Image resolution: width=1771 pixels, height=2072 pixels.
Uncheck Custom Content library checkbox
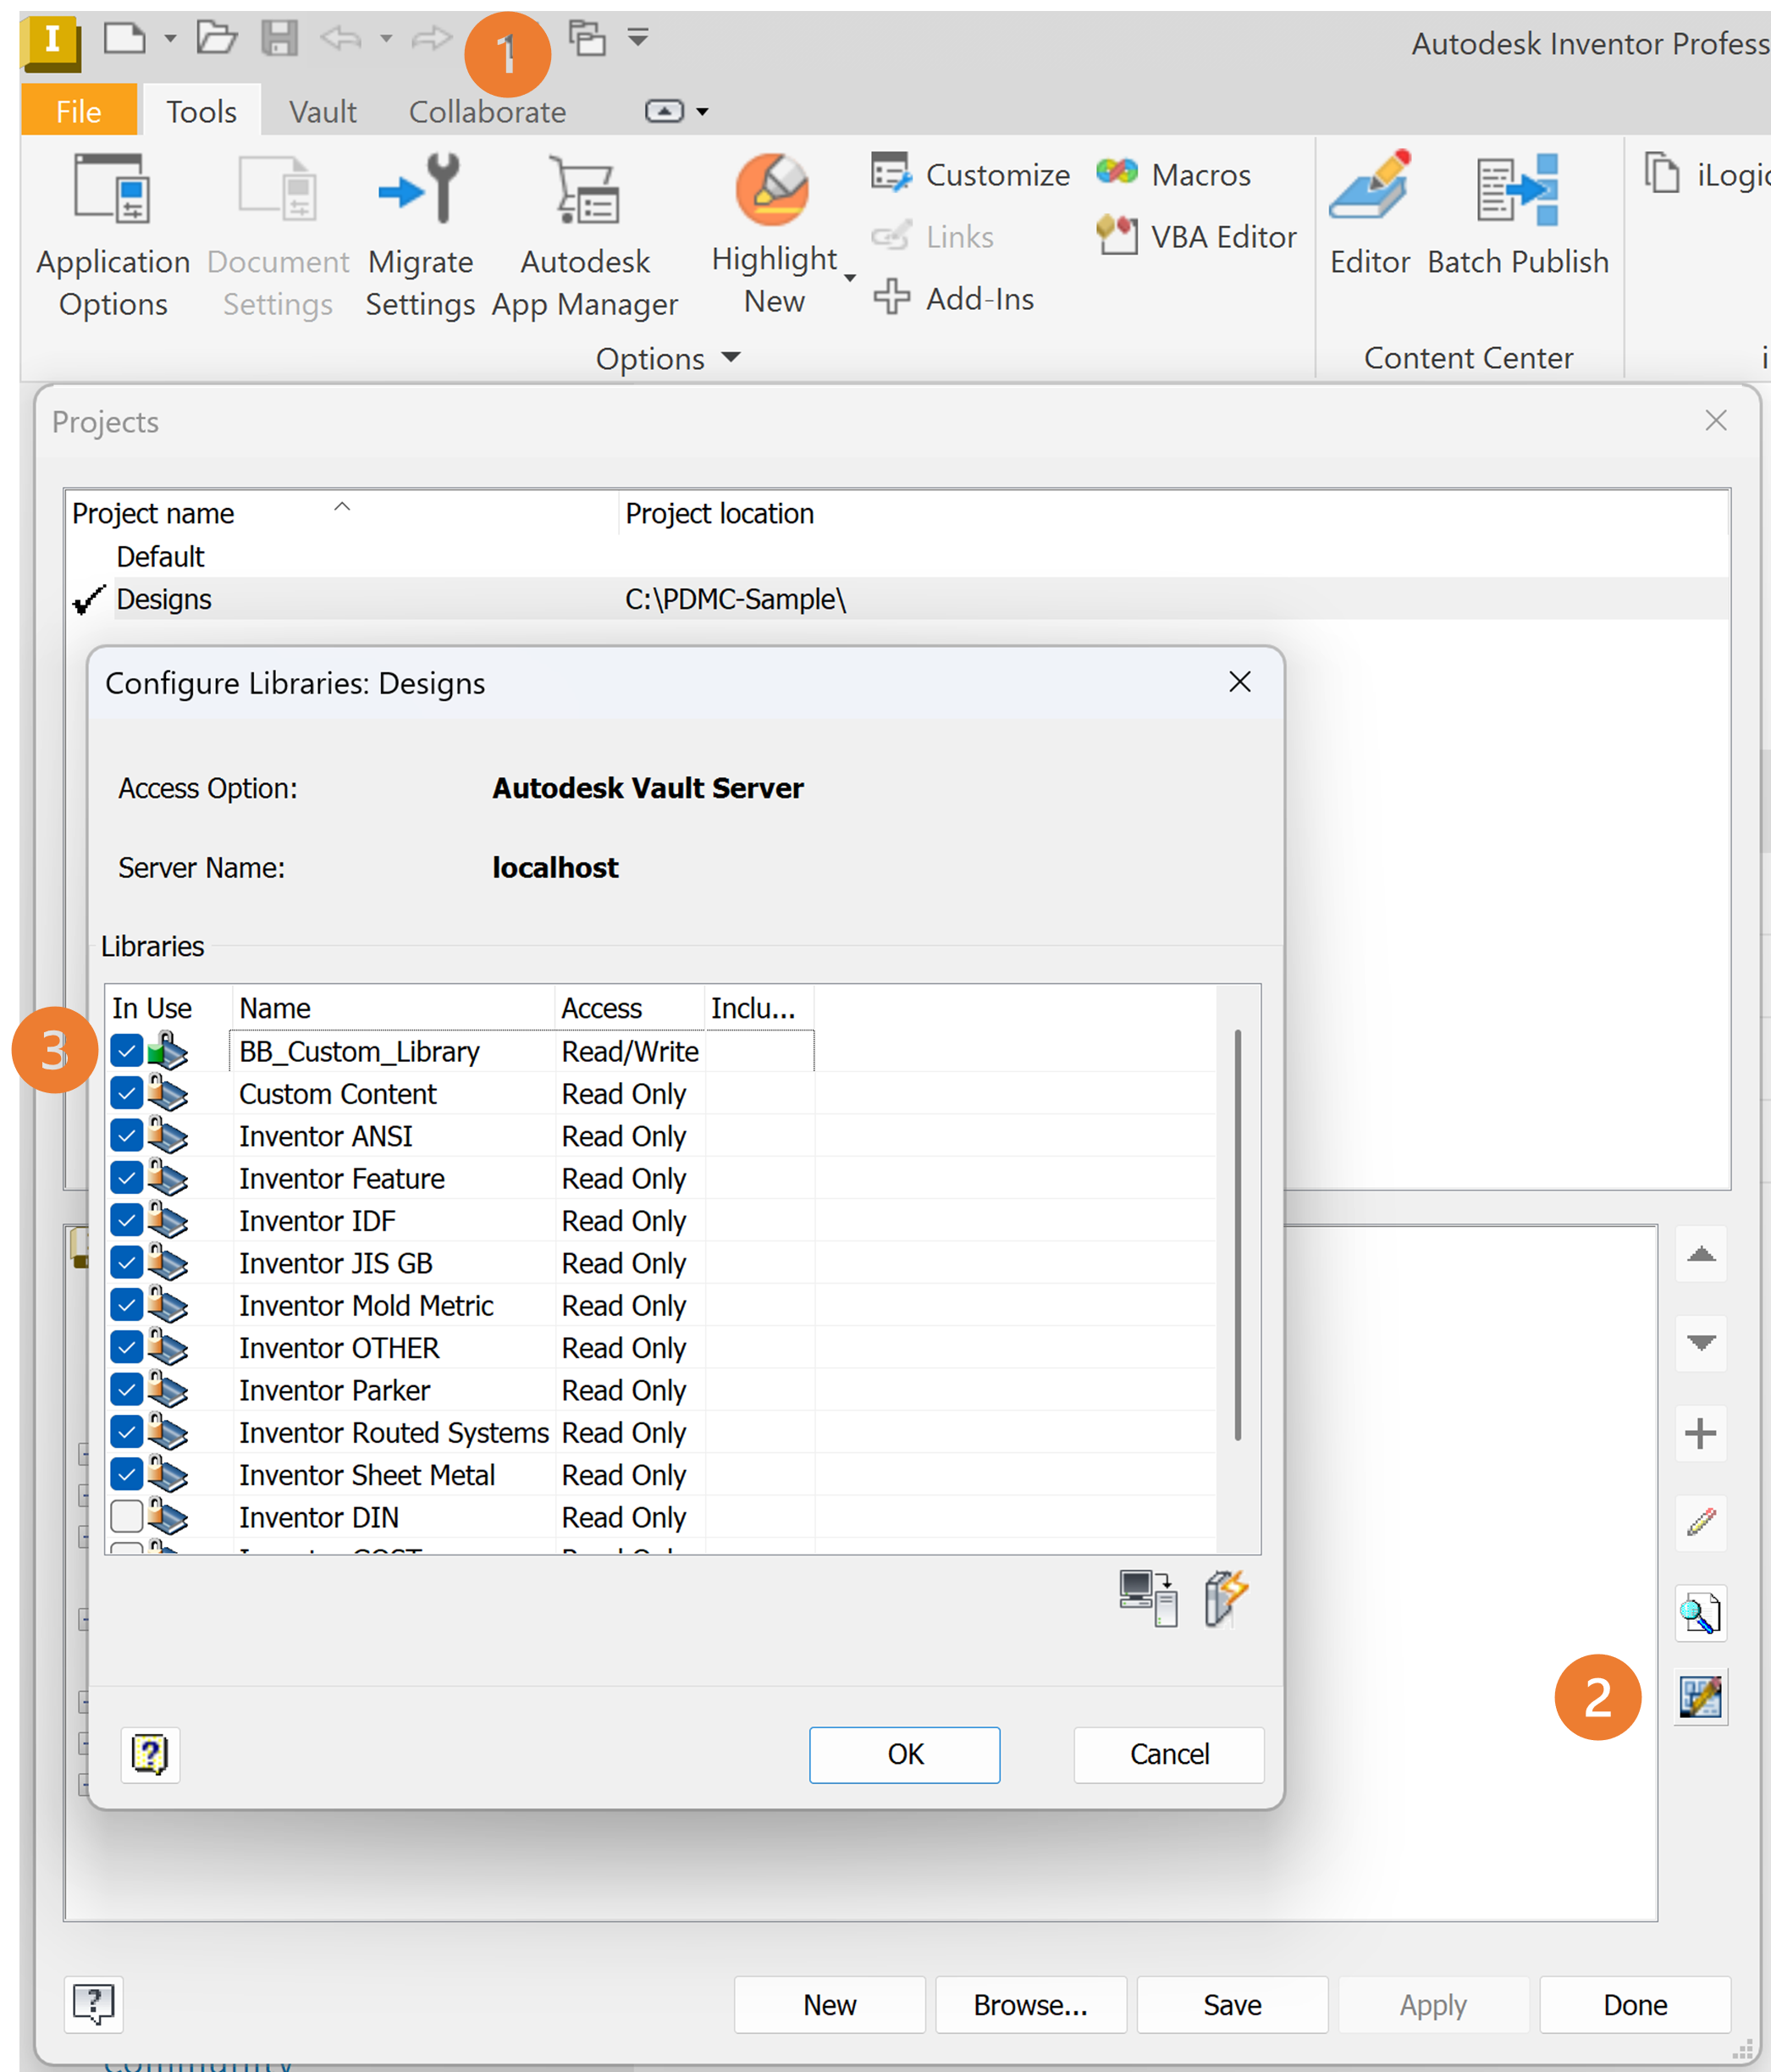click(x=127, y=1093)
